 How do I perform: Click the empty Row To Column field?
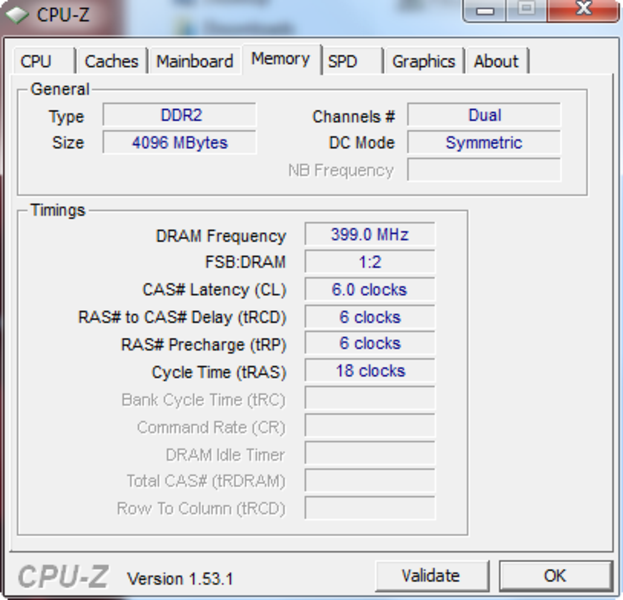370,508
